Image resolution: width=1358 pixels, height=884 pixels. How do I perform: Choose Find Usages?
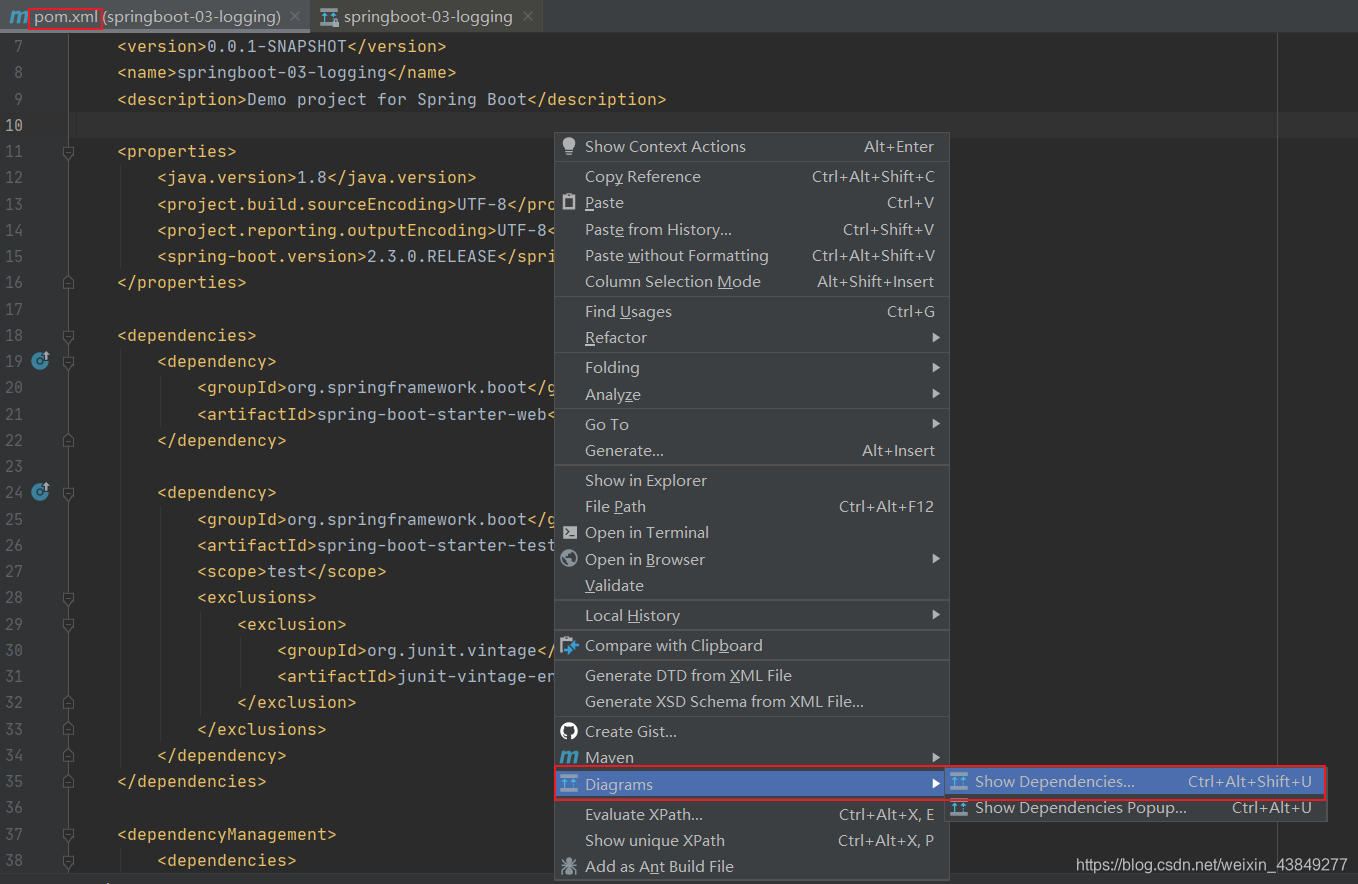tap(751, 312)
